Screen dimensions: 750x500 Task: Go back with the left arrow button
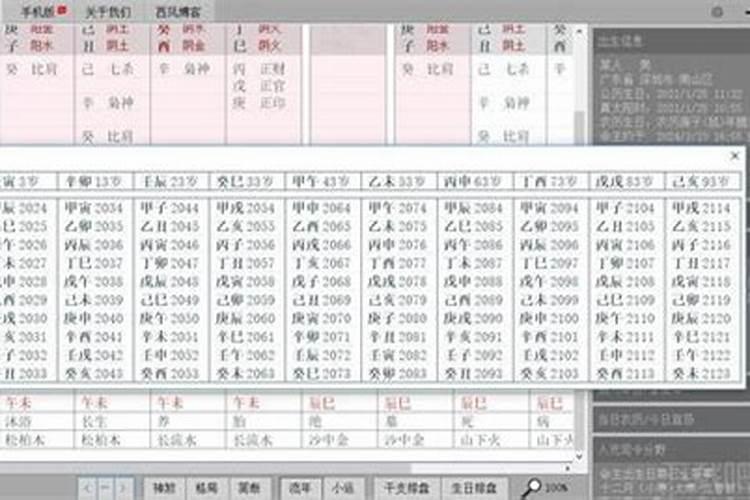coord(88,488)
